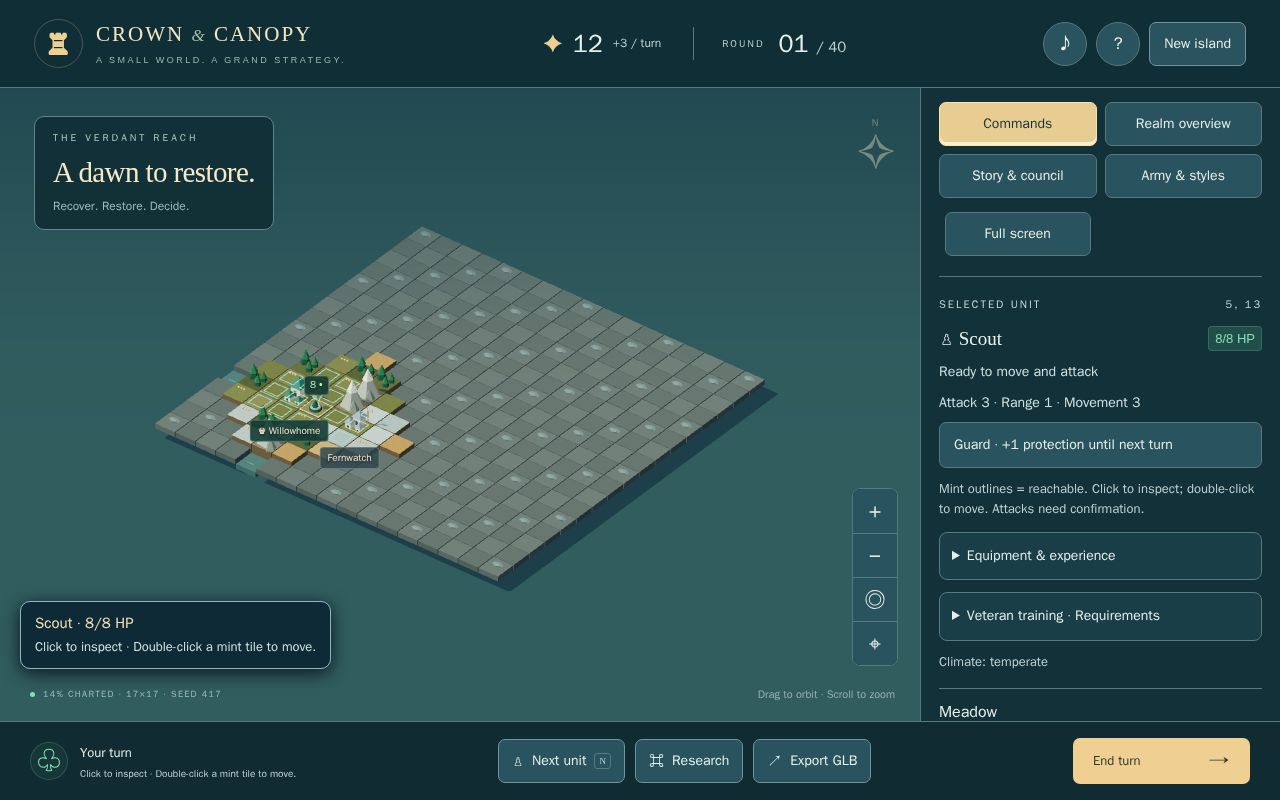The width and height of the screenshot is (1280, 800).
Task: Start a New island
Action: tap(1197, 44)
